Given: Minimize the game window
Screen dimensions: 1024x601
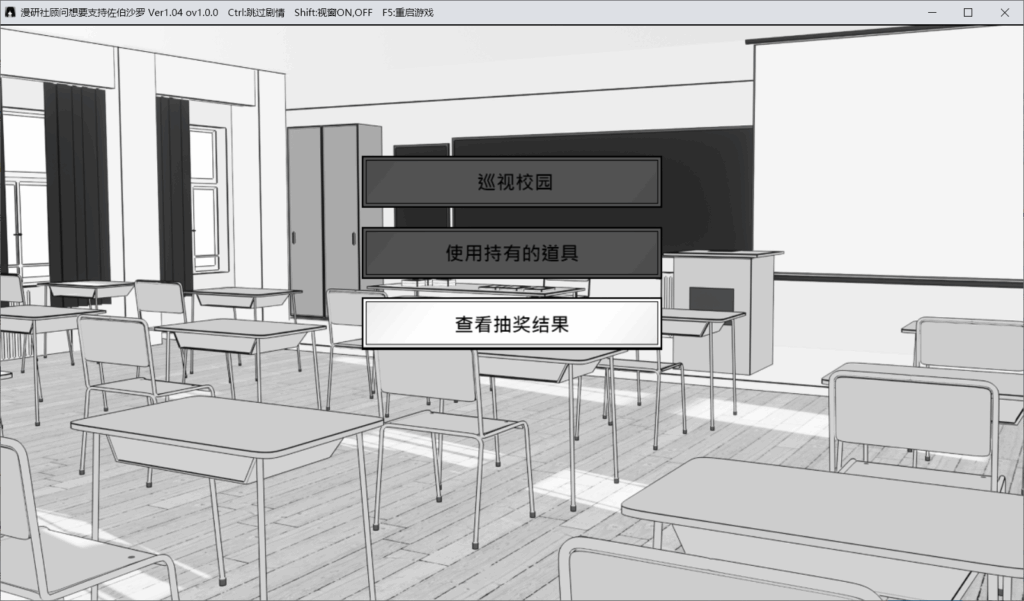Looking at the screenshot, I should [x=932, y=12].
